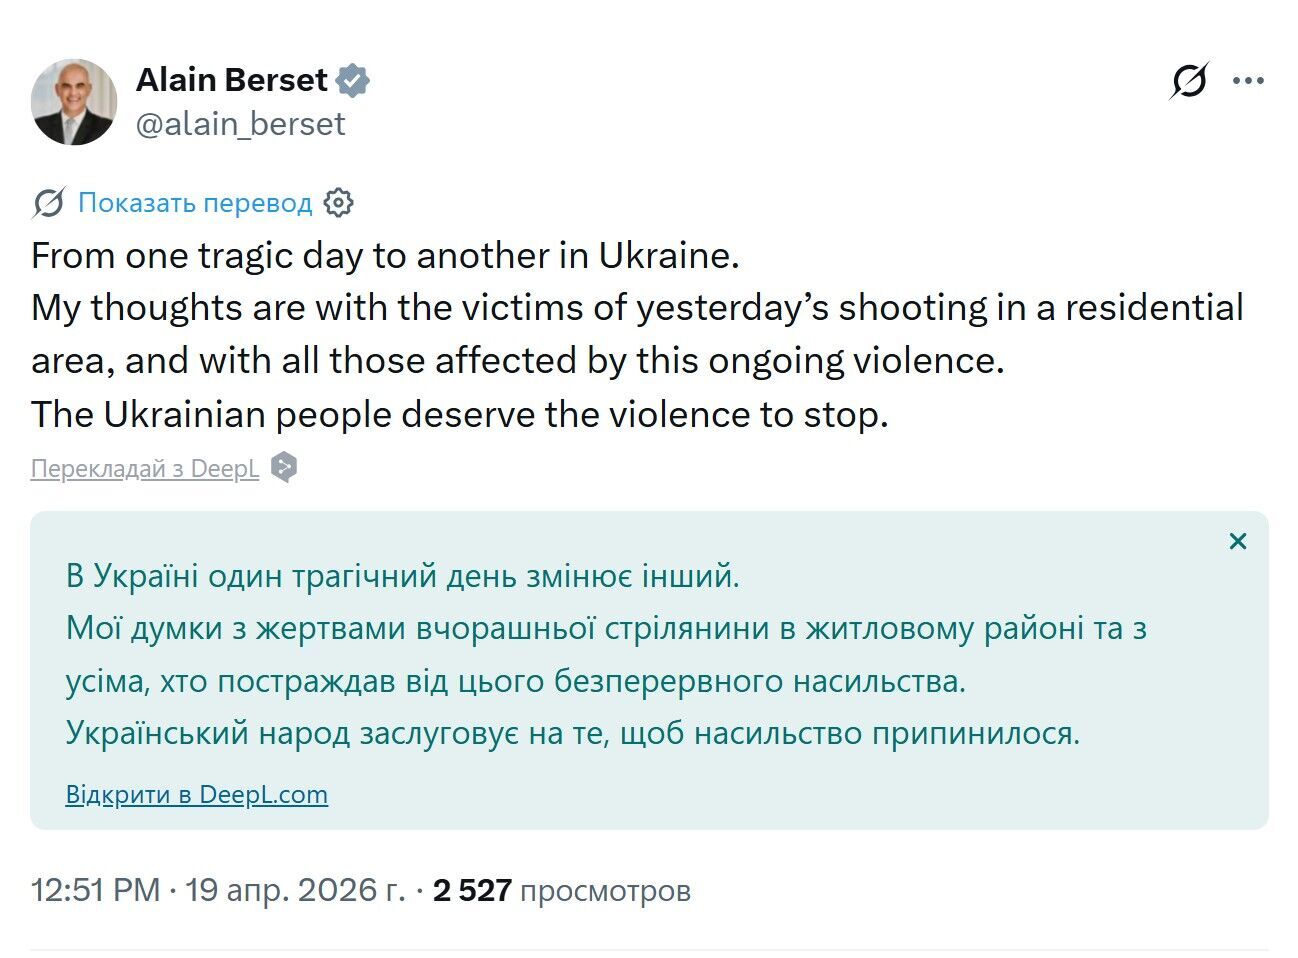This screenshot has width=1298, height=958.
Task: Click the "Перекладай з DeepL" translation link
Action: [x=143, y=467]
